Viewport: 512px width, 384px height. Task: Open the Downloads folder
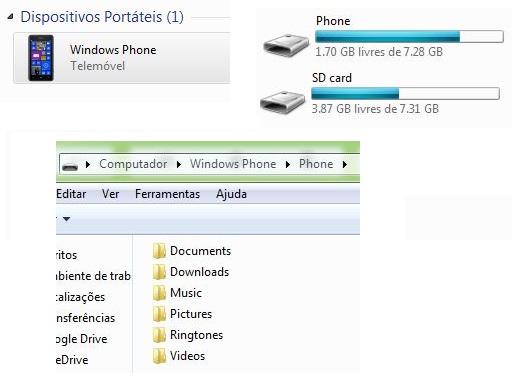click(191, 272)
